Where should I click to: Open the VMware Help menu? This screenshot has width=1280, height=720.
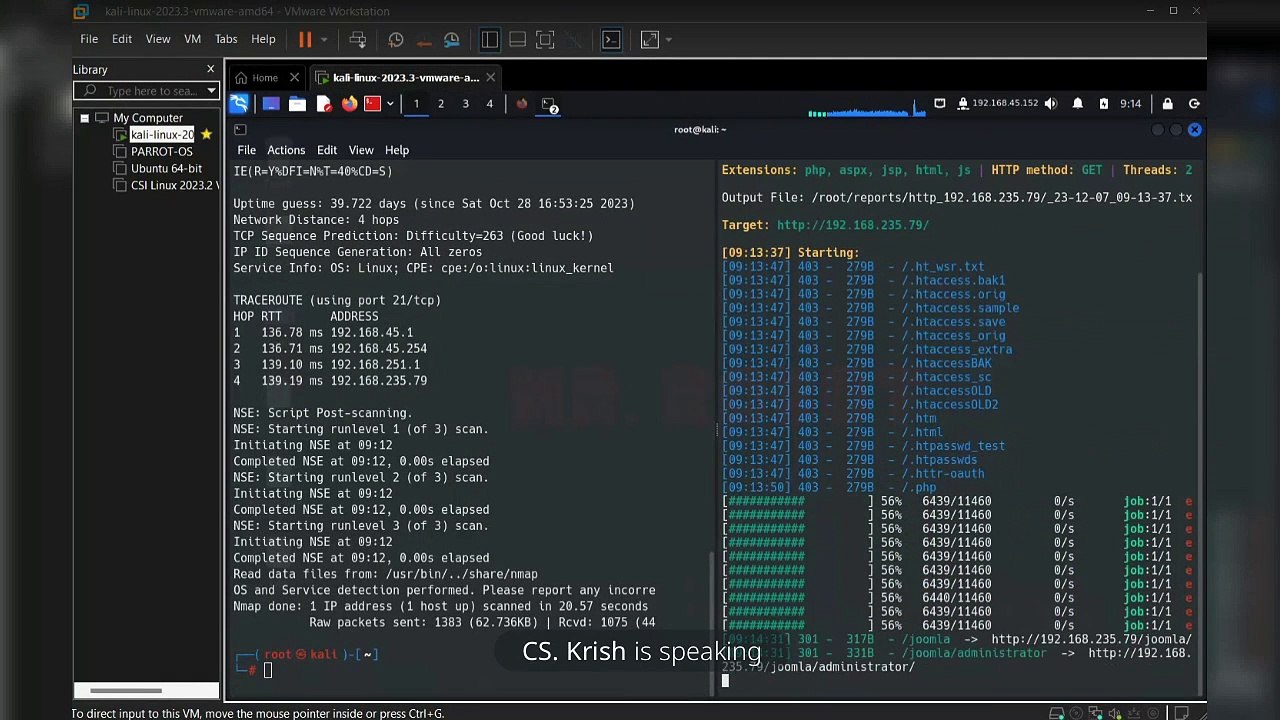263,39
